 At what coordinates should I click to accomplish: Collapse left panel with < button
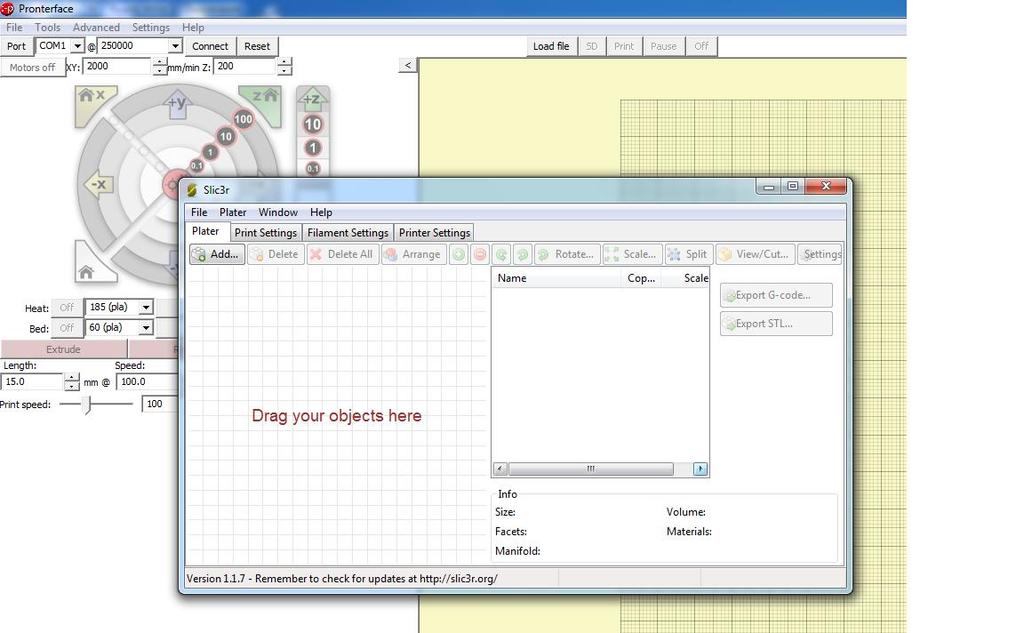pyautogui.click(x=408, y=65)
